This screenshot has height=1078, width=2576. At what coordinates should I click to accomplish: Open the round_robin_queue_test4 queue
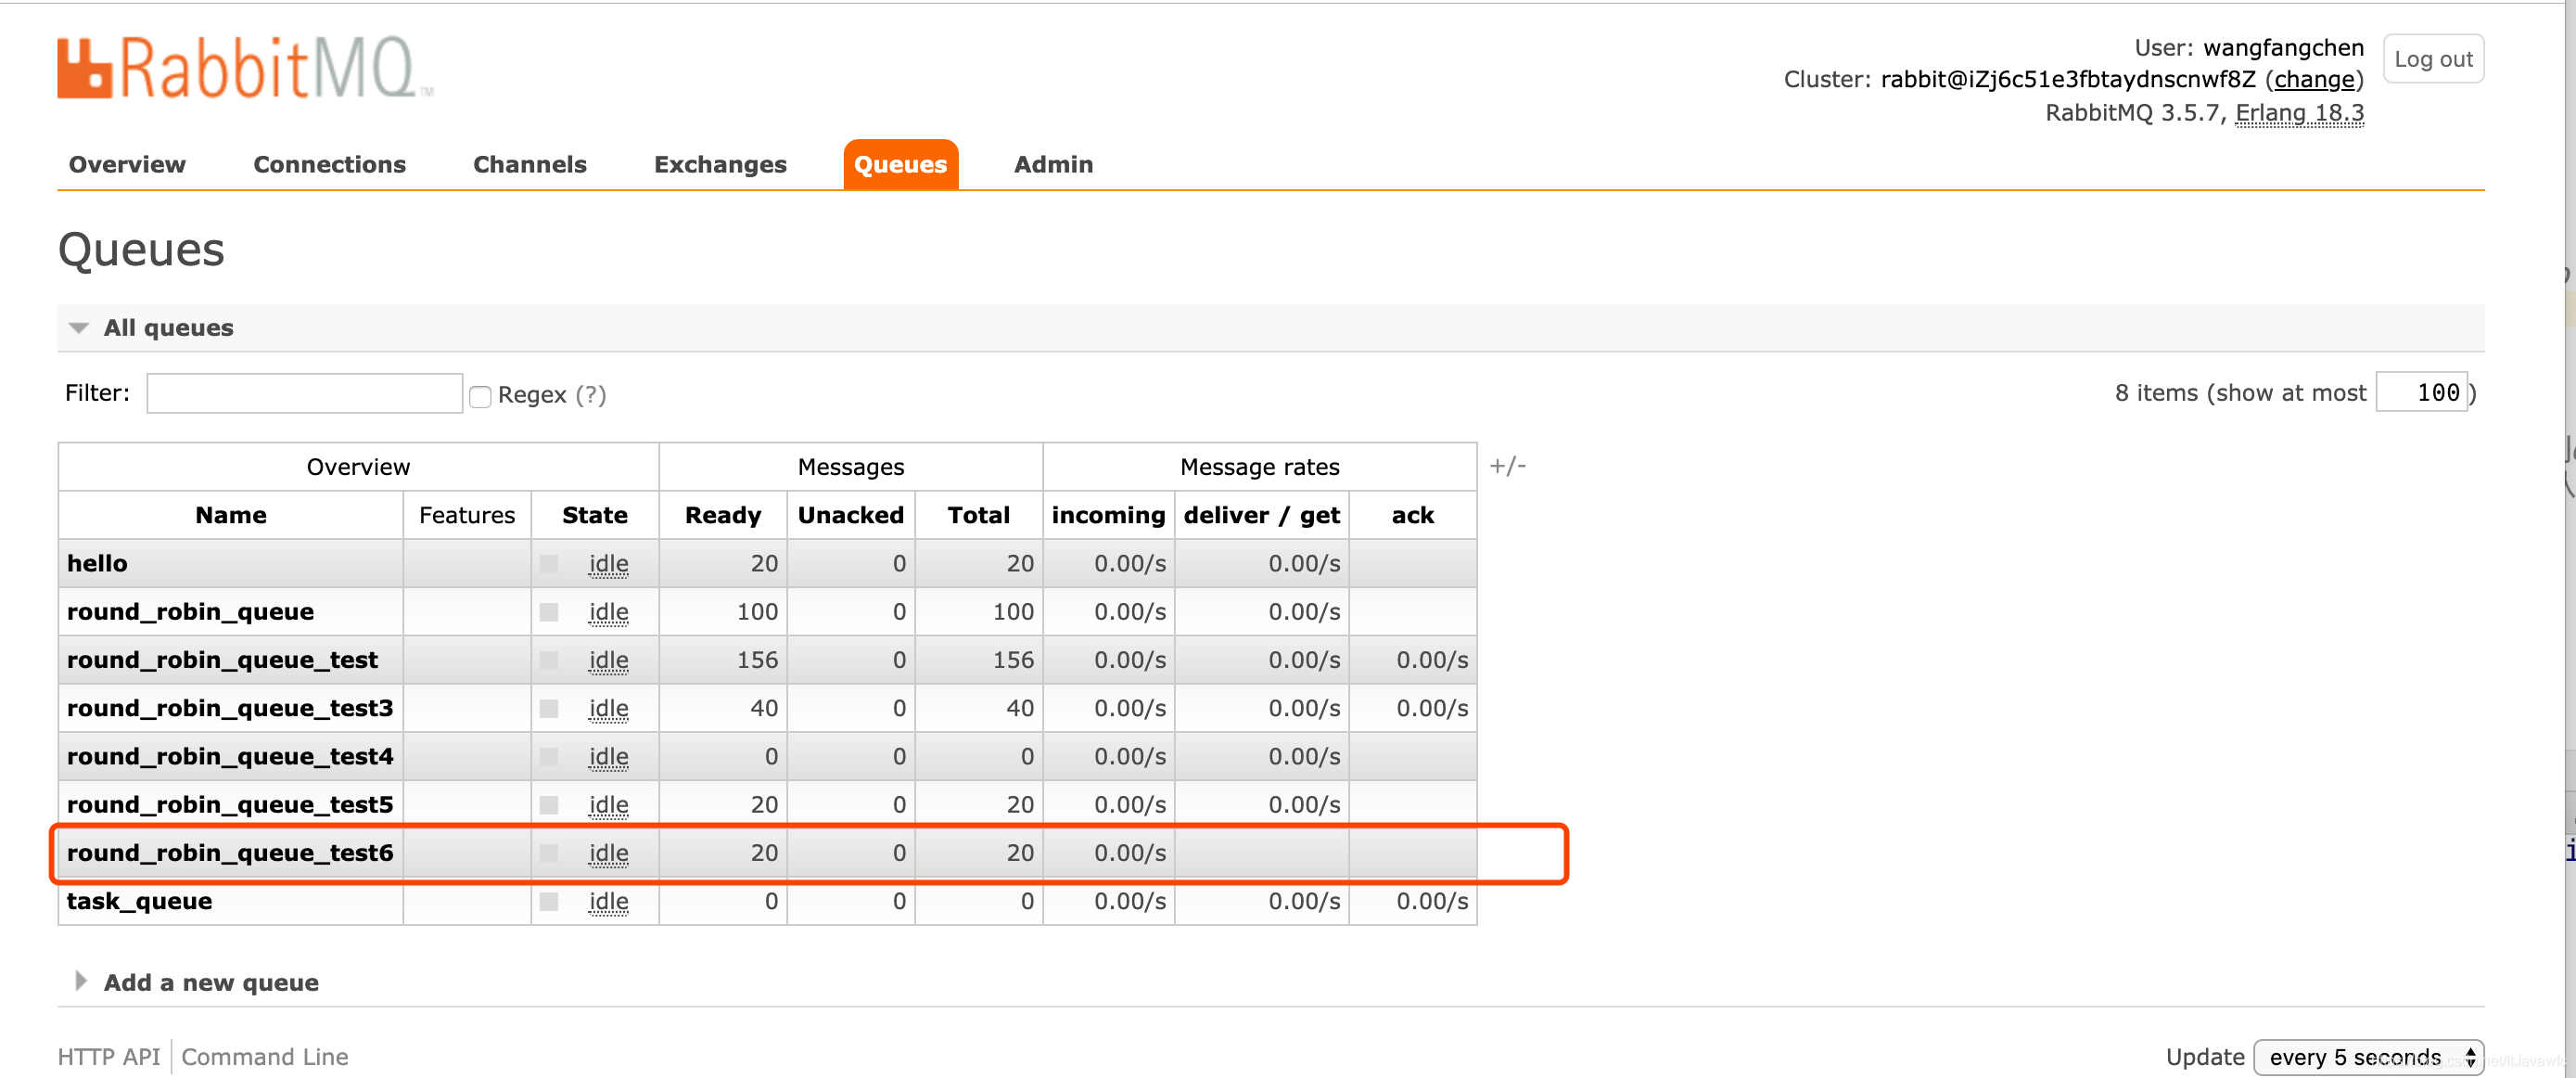230,756
